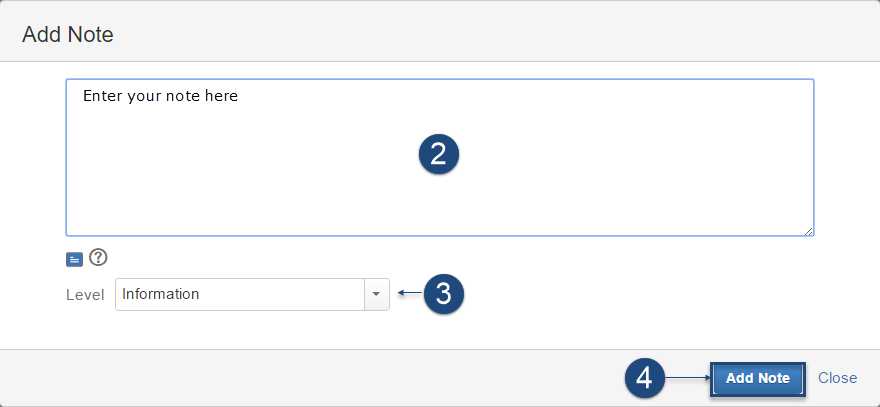Click the blue note template icon
This screenshot has height=407, width=880.
tap(74, 259)
